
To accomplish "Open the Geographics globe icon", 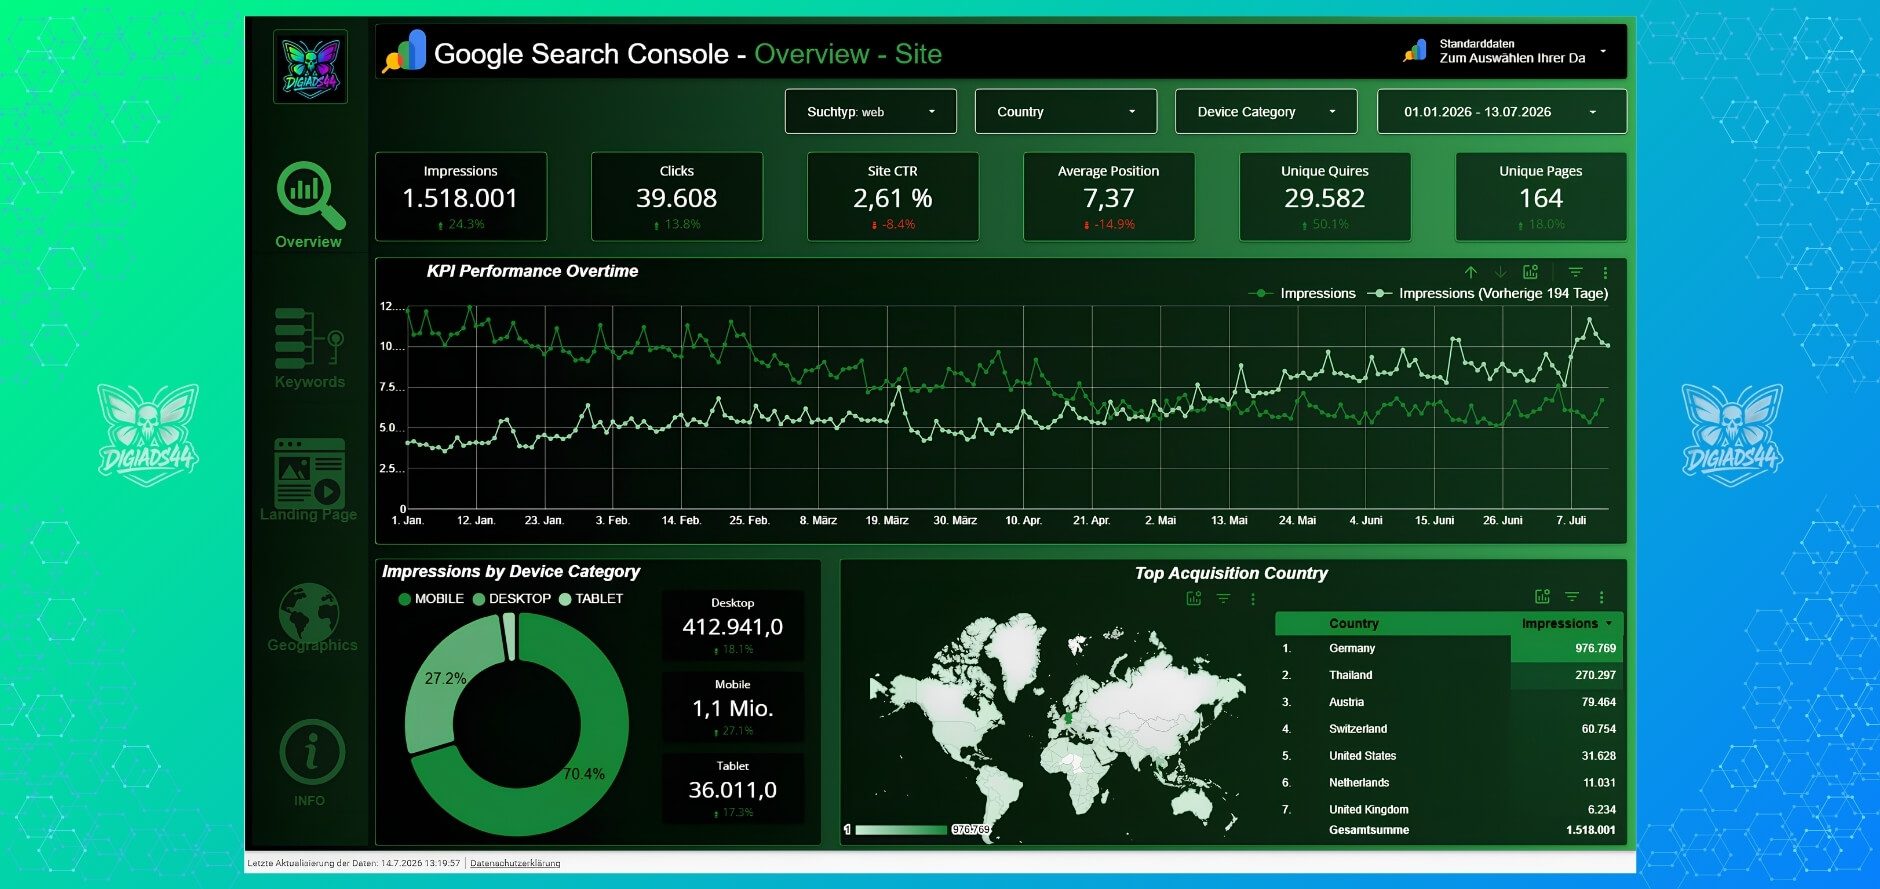I will tap(309, 611).
